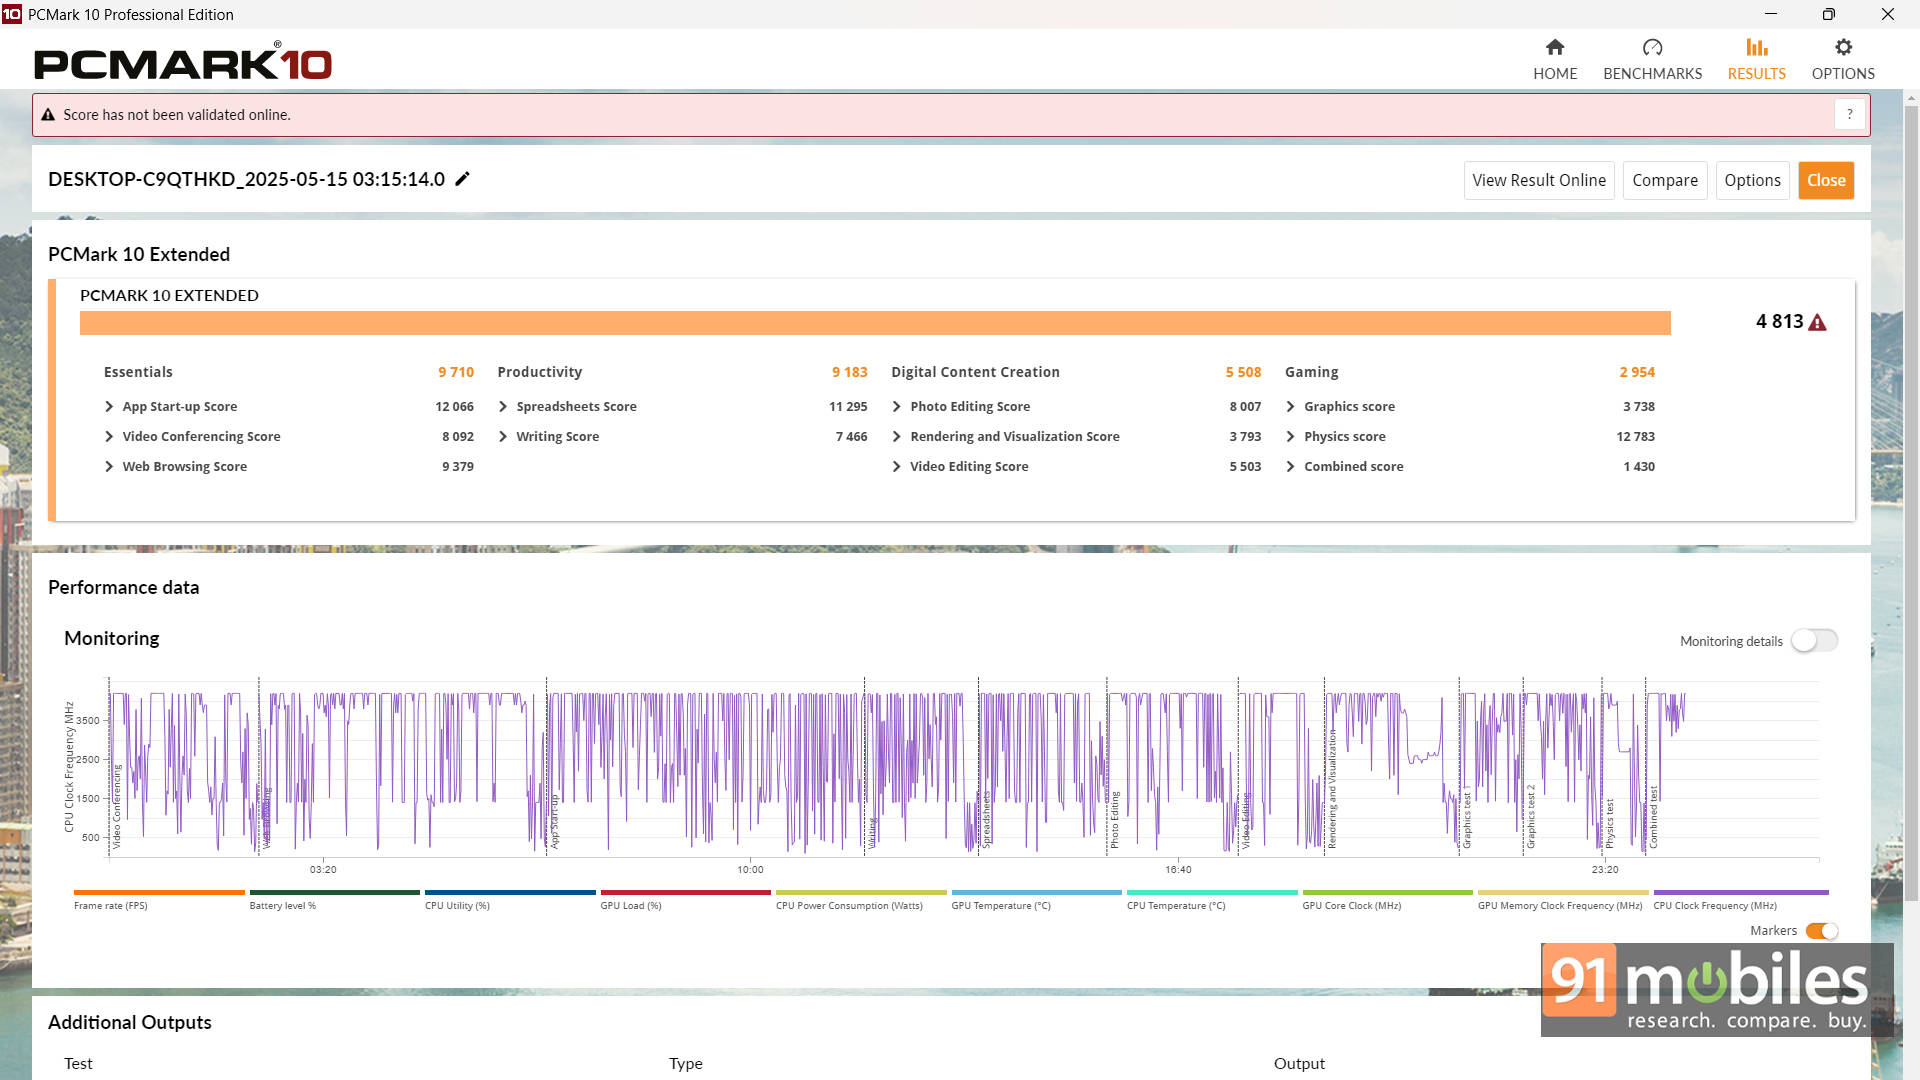The image size is (1920, 1080).
Task: Expand Photo Editing Score row
Action: [897, 406]
